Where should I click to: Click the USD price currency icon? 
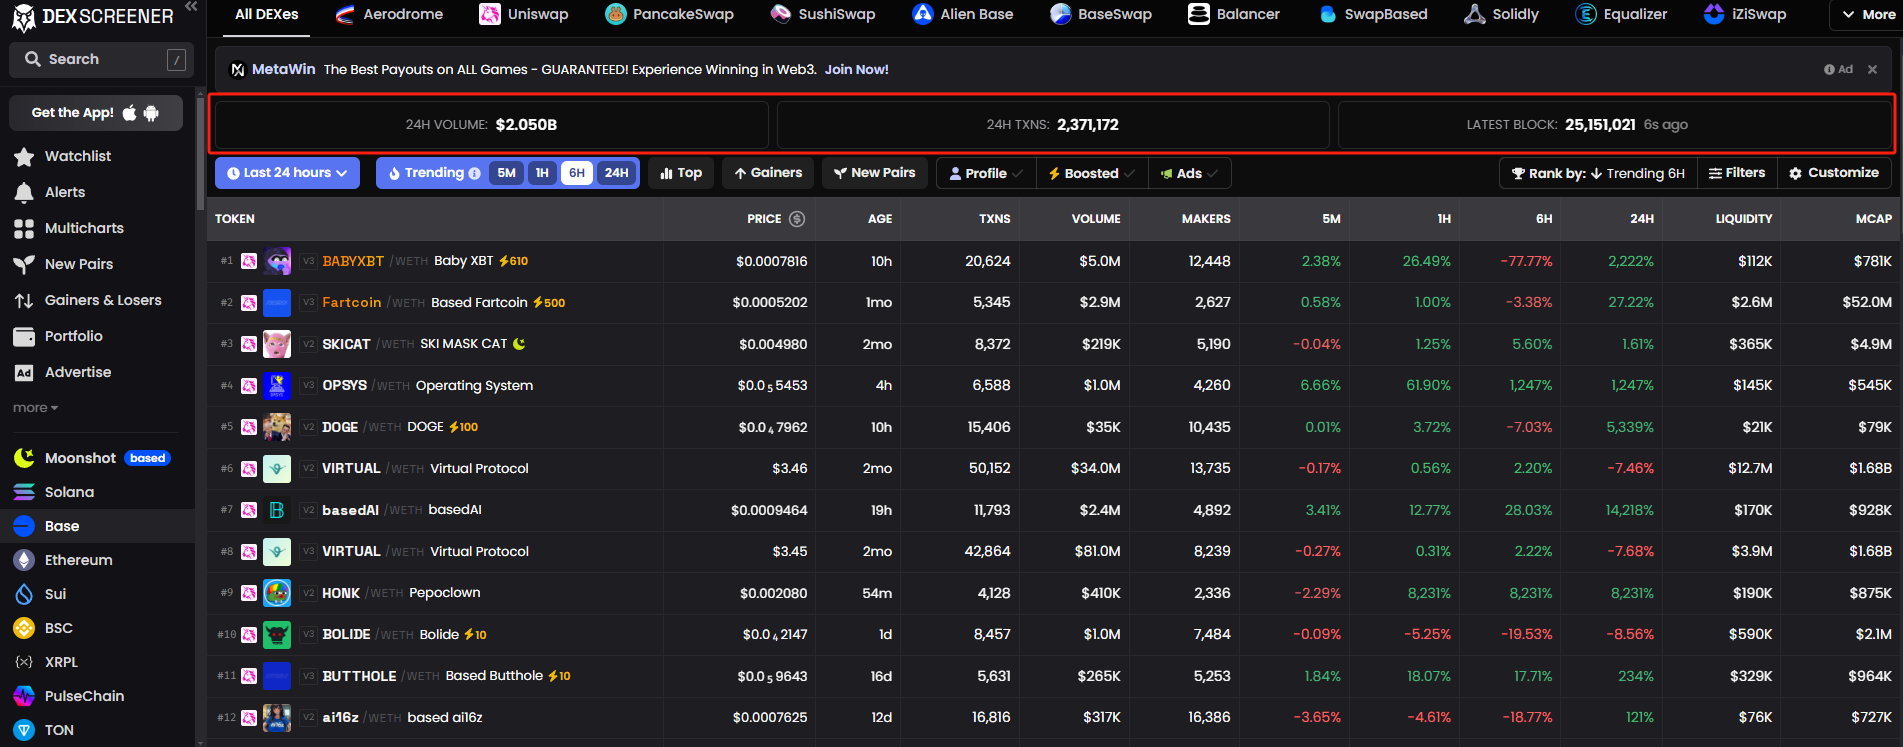point(797,219)
